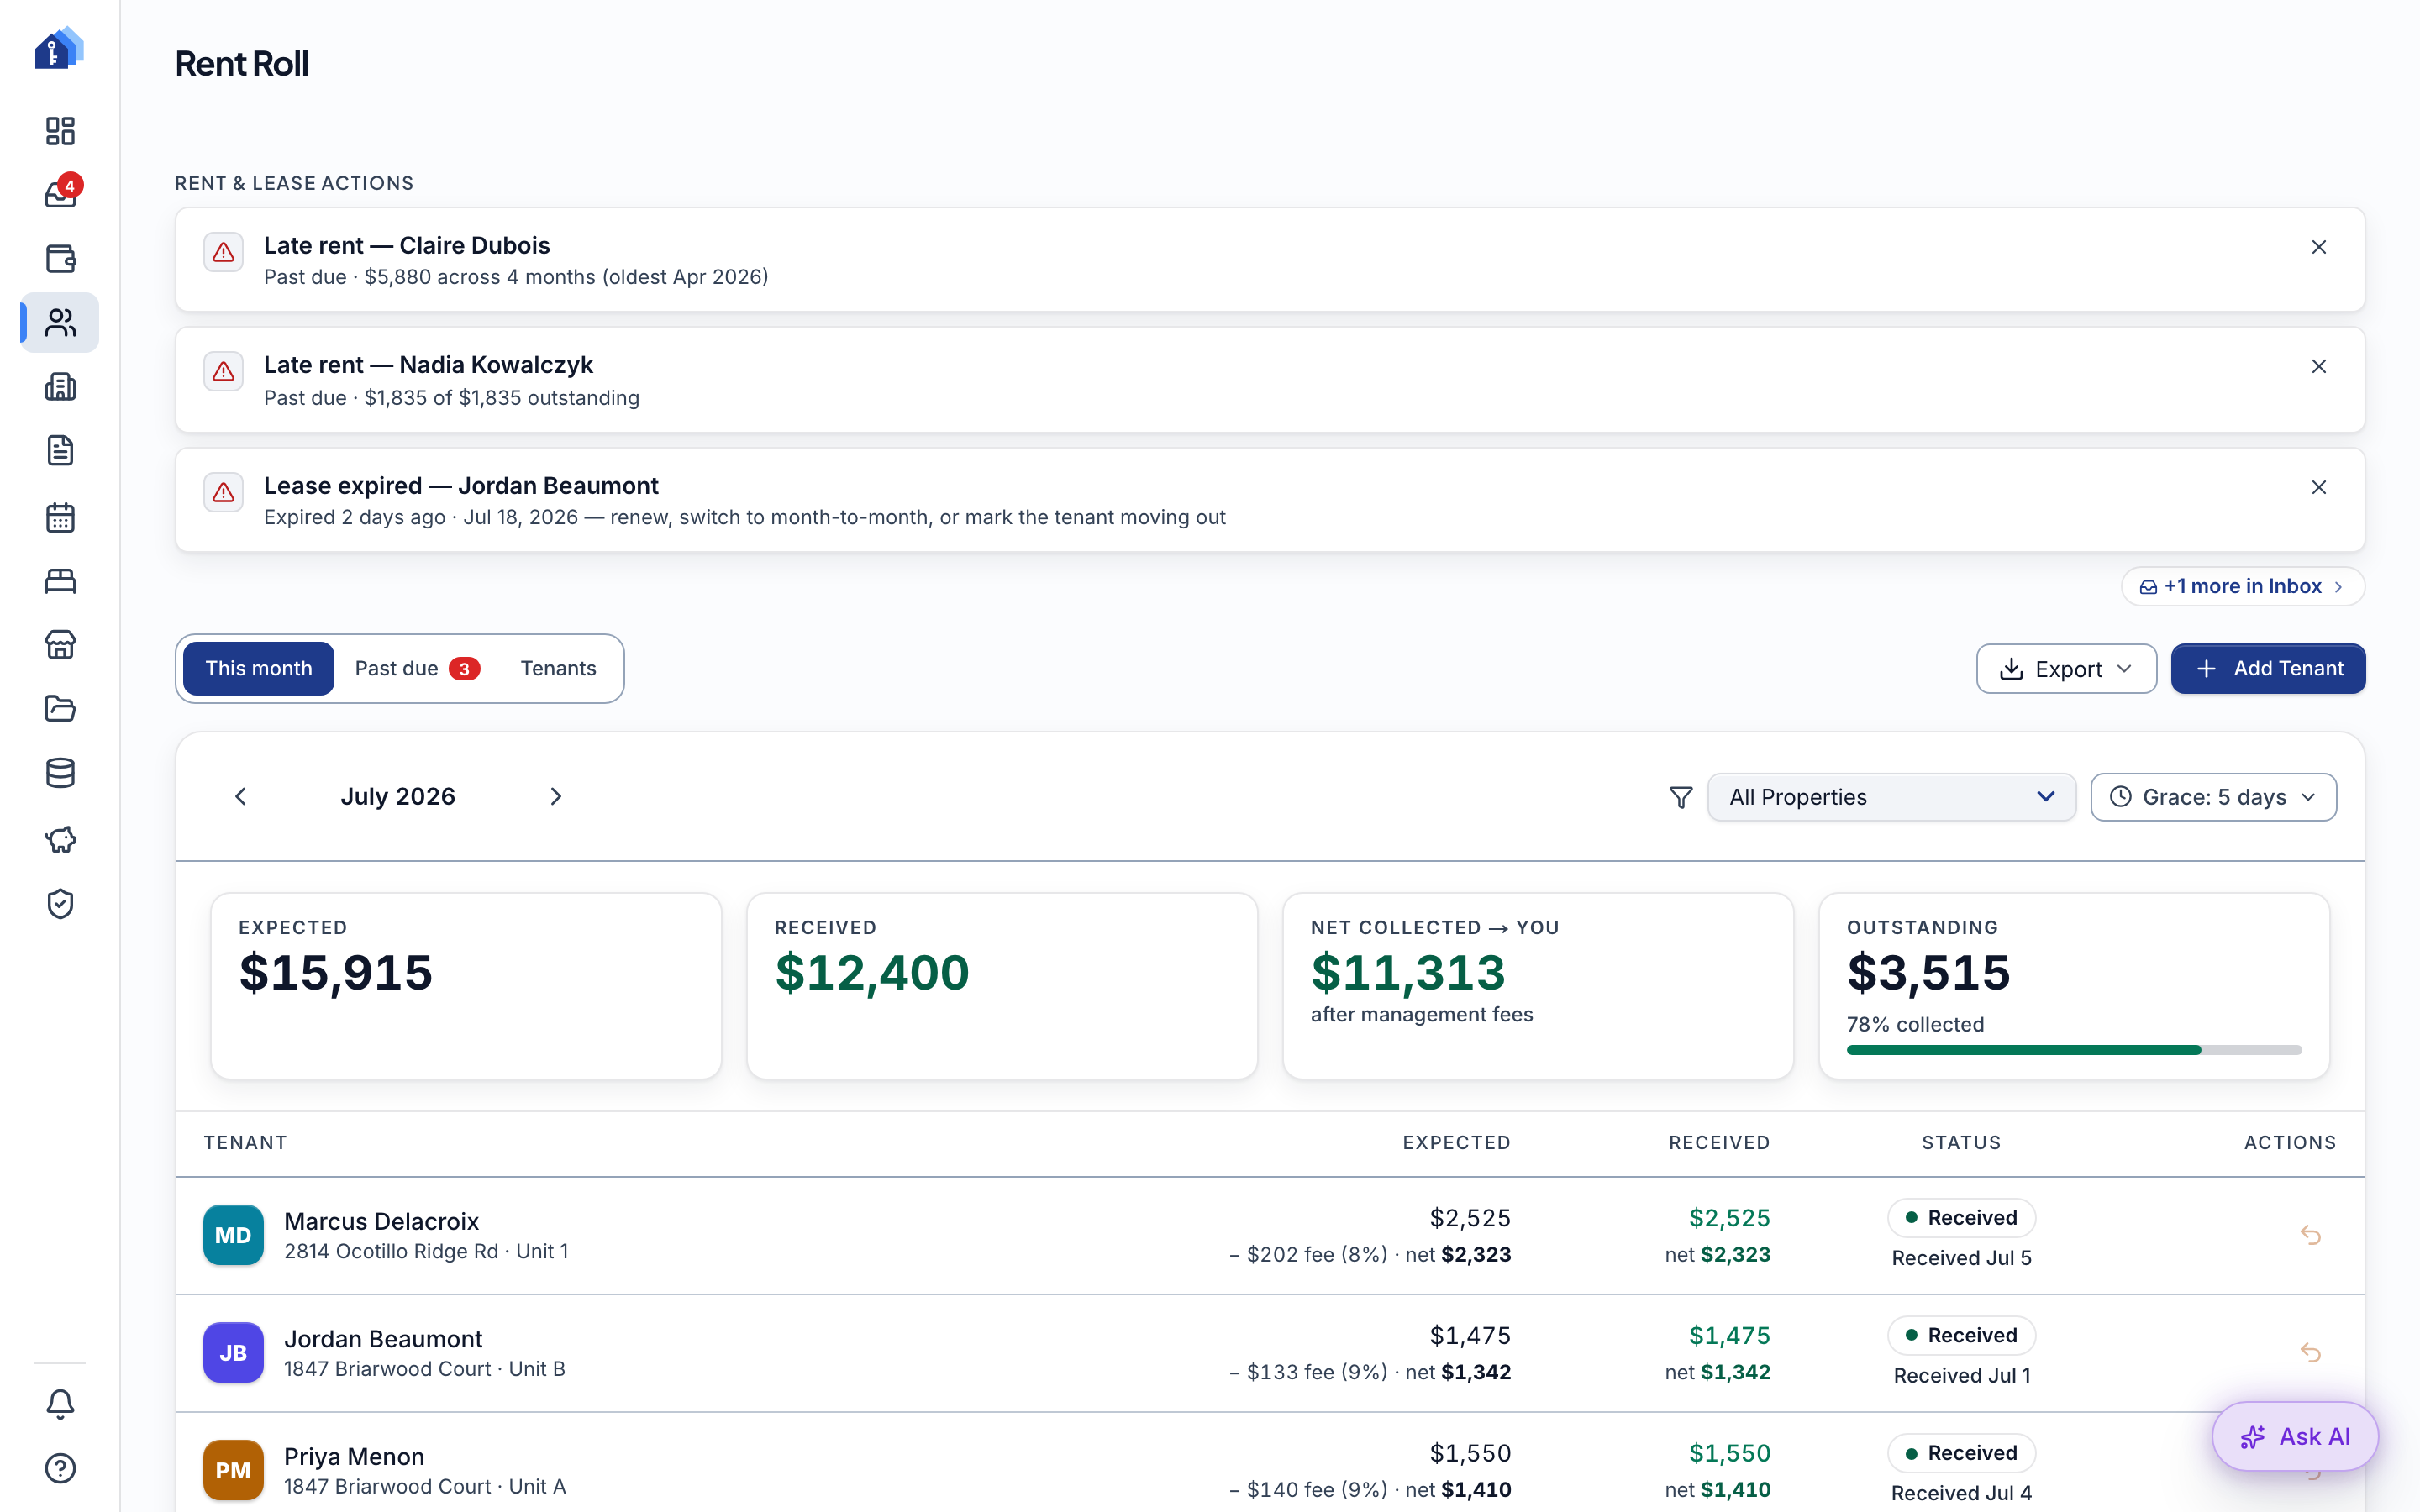Open +1 more in Inbox link
2420x1512 pixels.
pos(2242,586)
